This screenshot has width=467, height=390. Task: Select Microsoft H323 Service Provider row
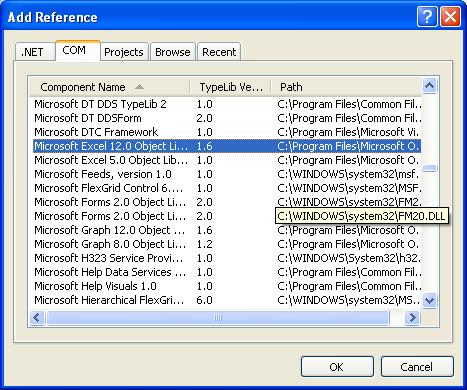pos(227,258)
